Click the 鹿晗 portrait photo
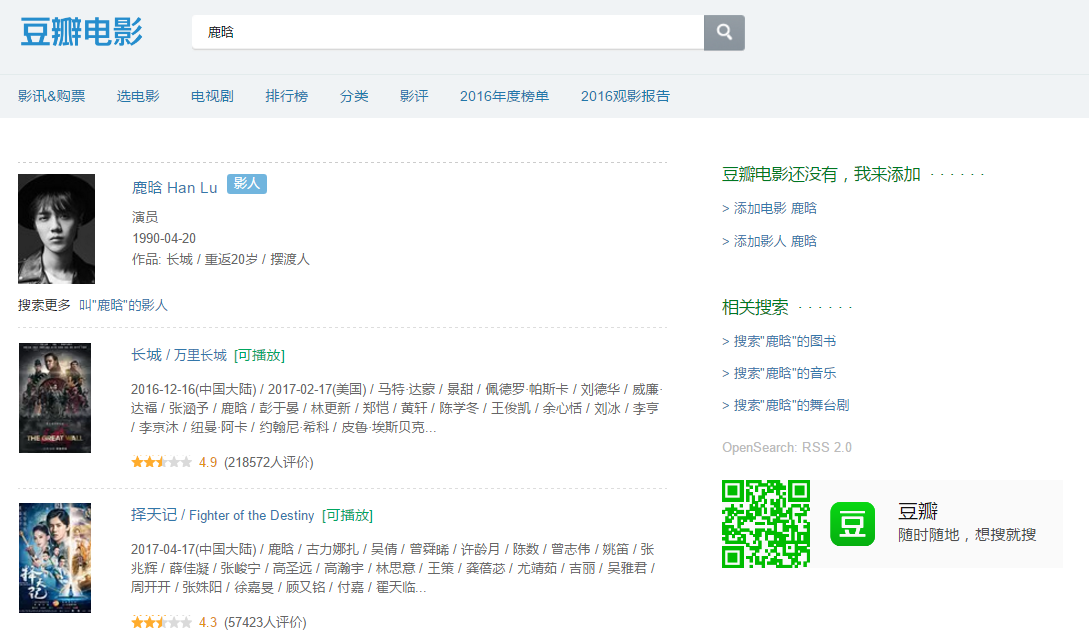The height and width of the screenshot is (631, 1089). point(56,228)
